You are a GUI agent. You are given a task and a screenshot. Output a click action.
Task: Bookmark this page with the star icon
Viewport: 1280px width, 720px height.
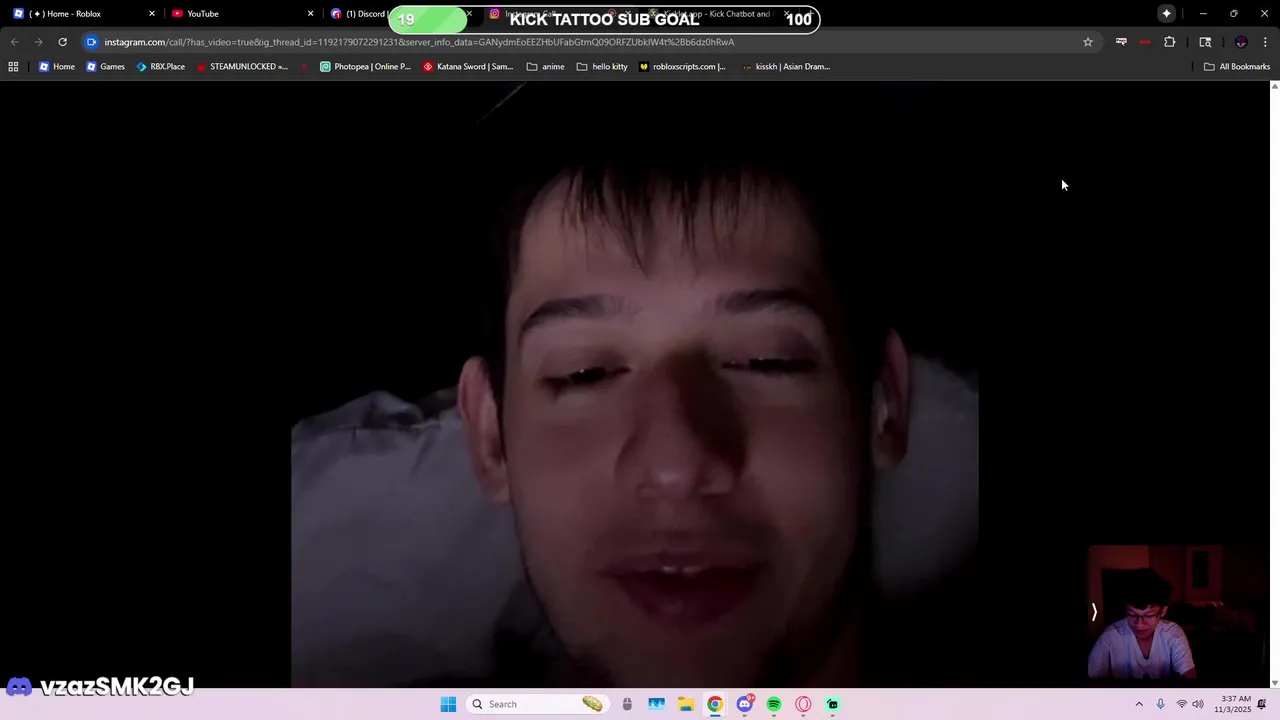point(1088,42)
